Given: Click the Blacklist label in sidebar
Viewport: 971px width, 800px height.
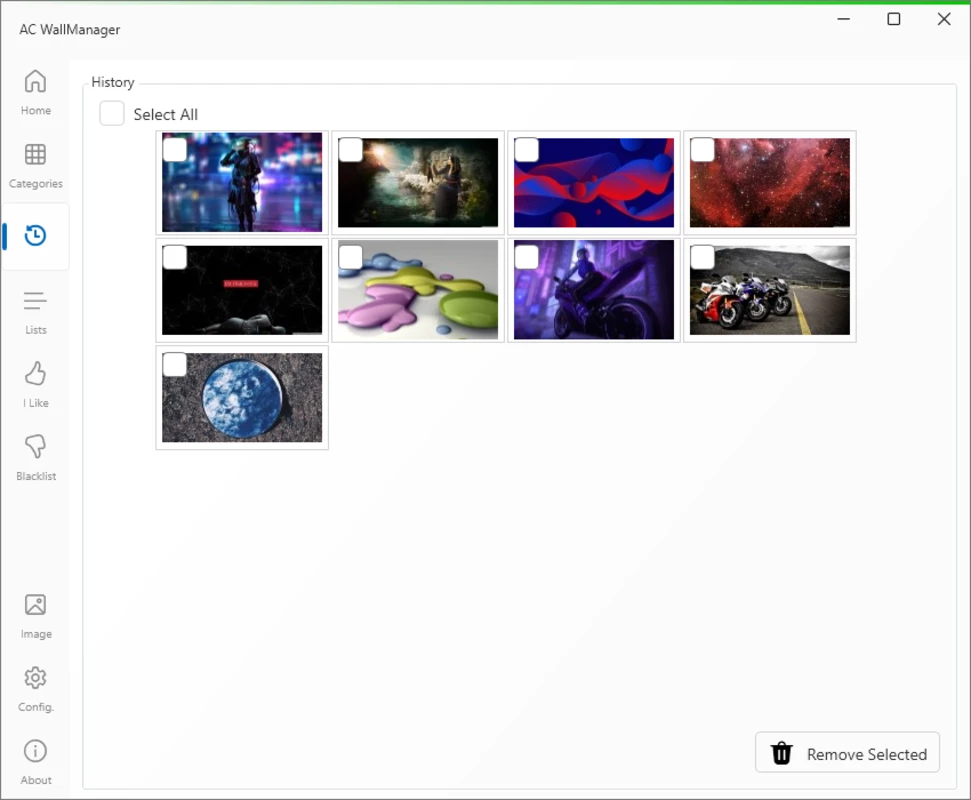Looking at the screenshot, I should 36,476.
